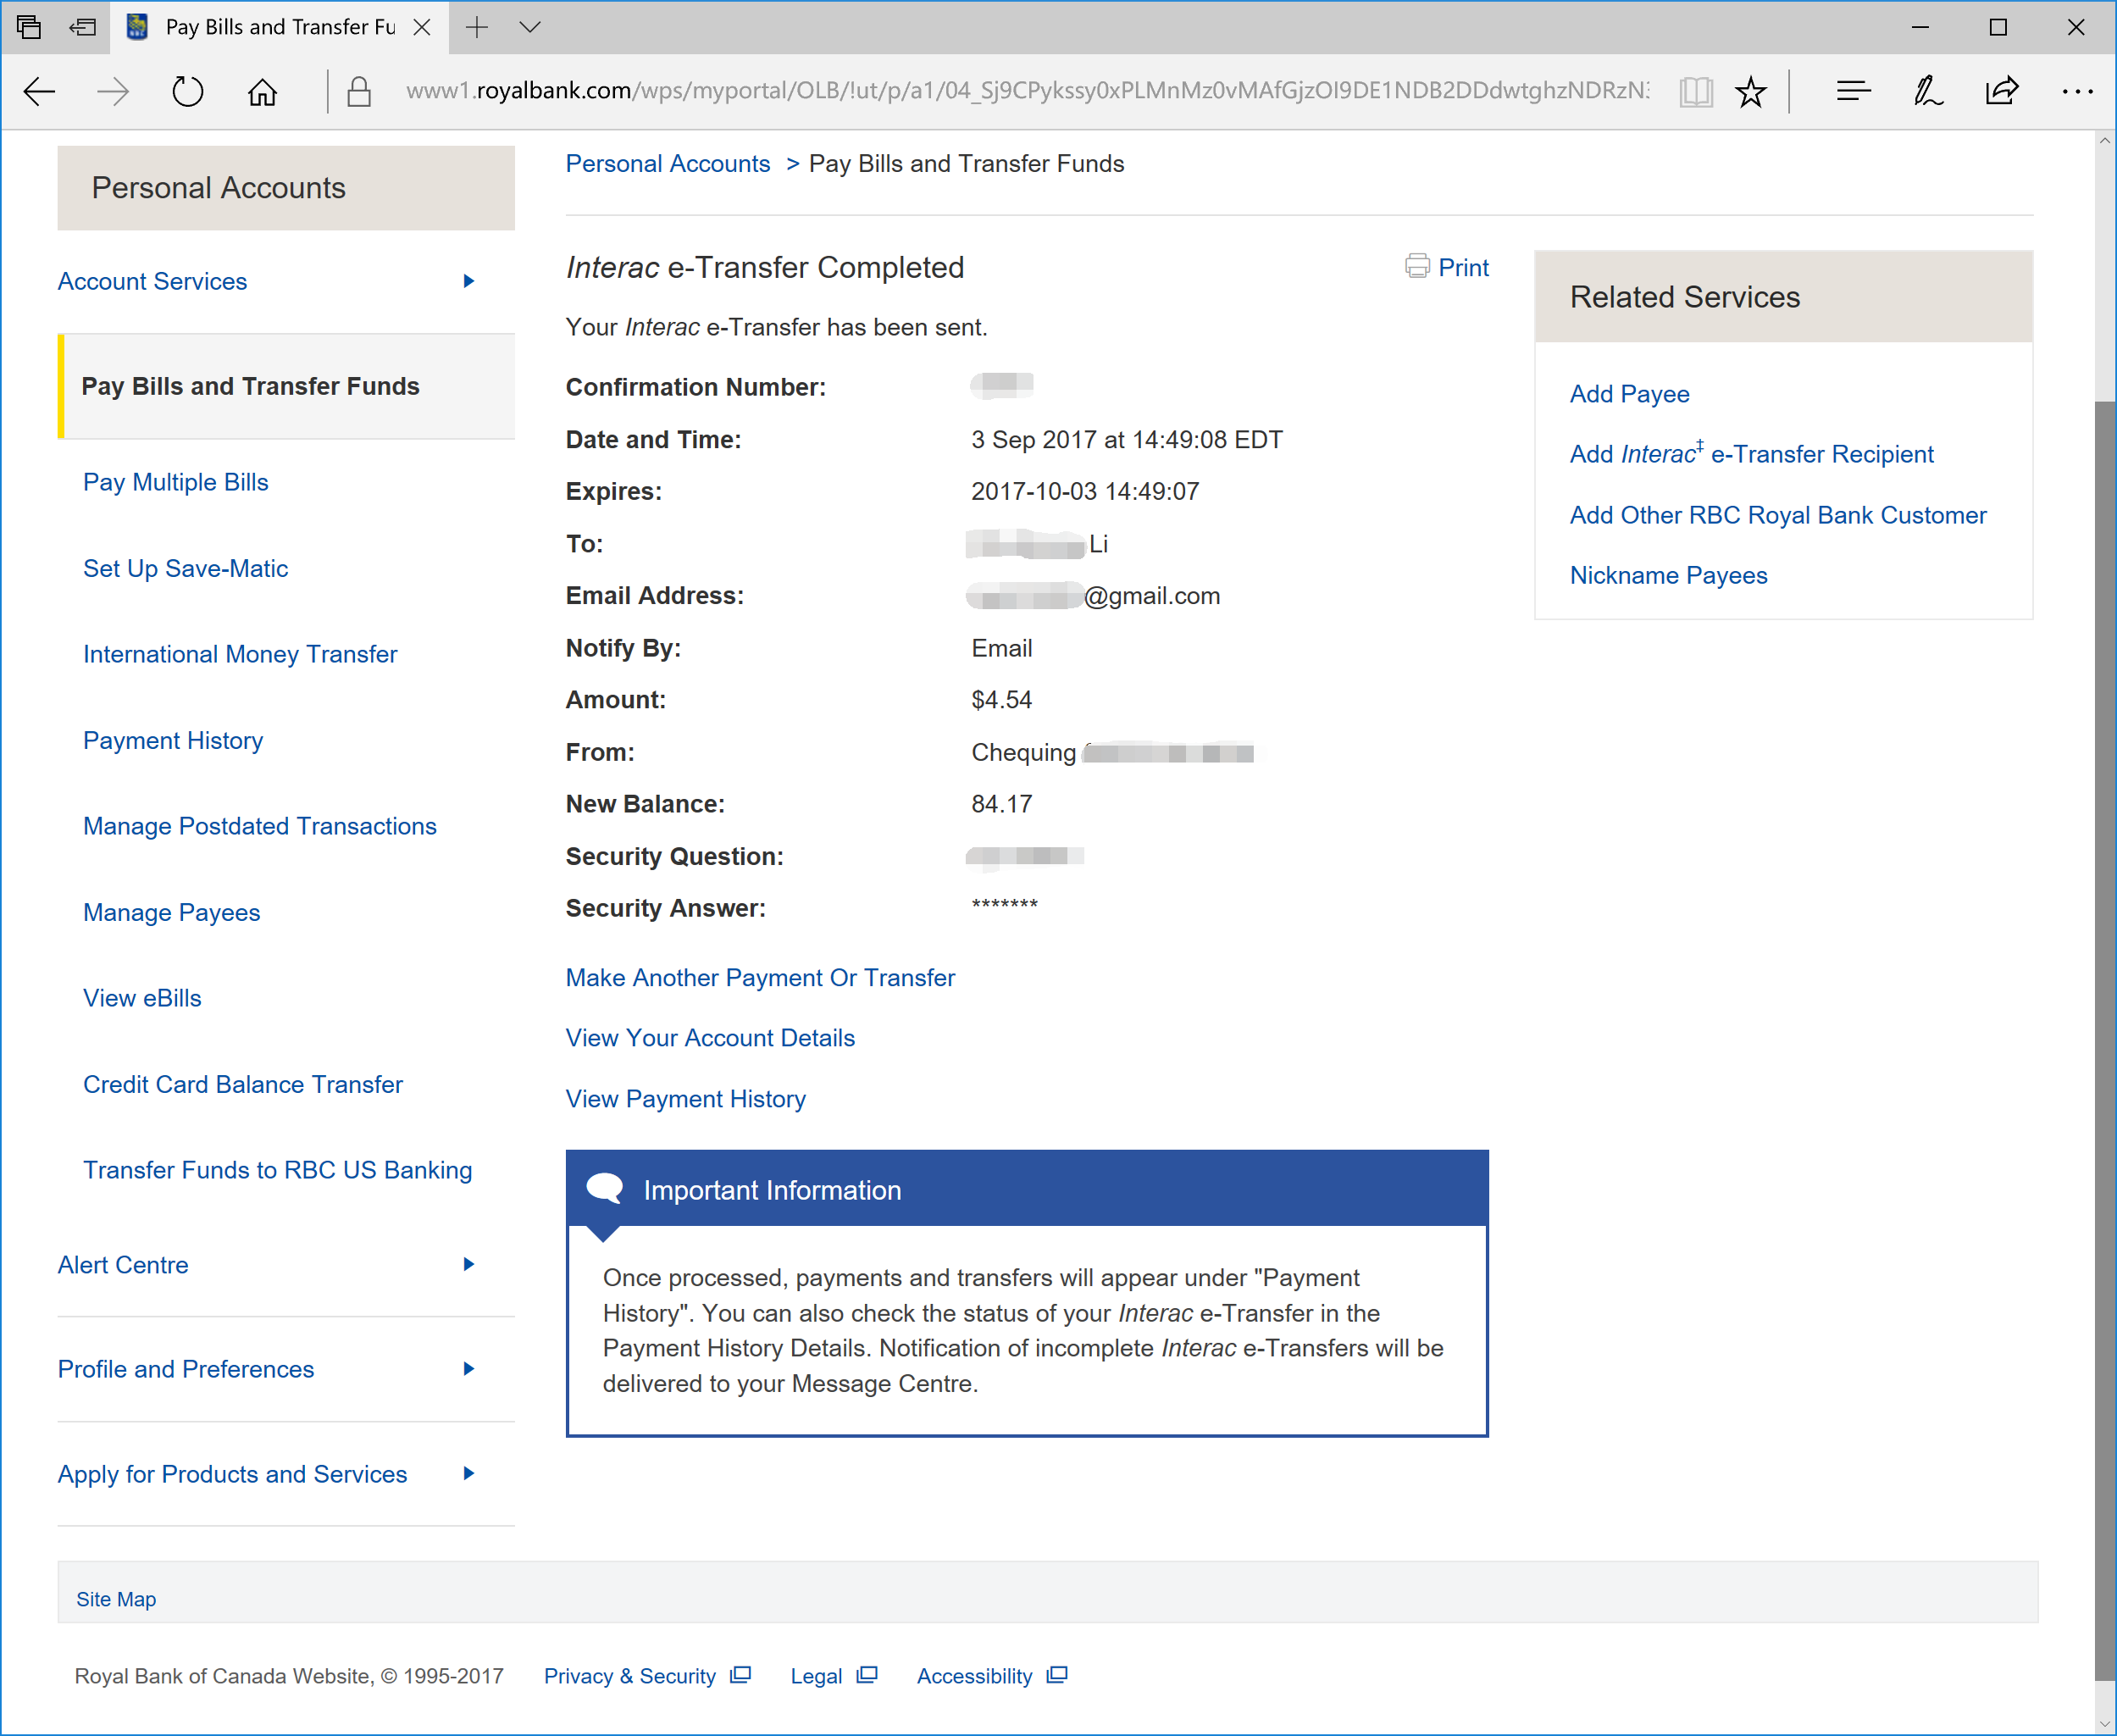Expand Apply for Products and Services arrow
The width and height of the screenshot is (2117, 1736).
coord(468,1474)
